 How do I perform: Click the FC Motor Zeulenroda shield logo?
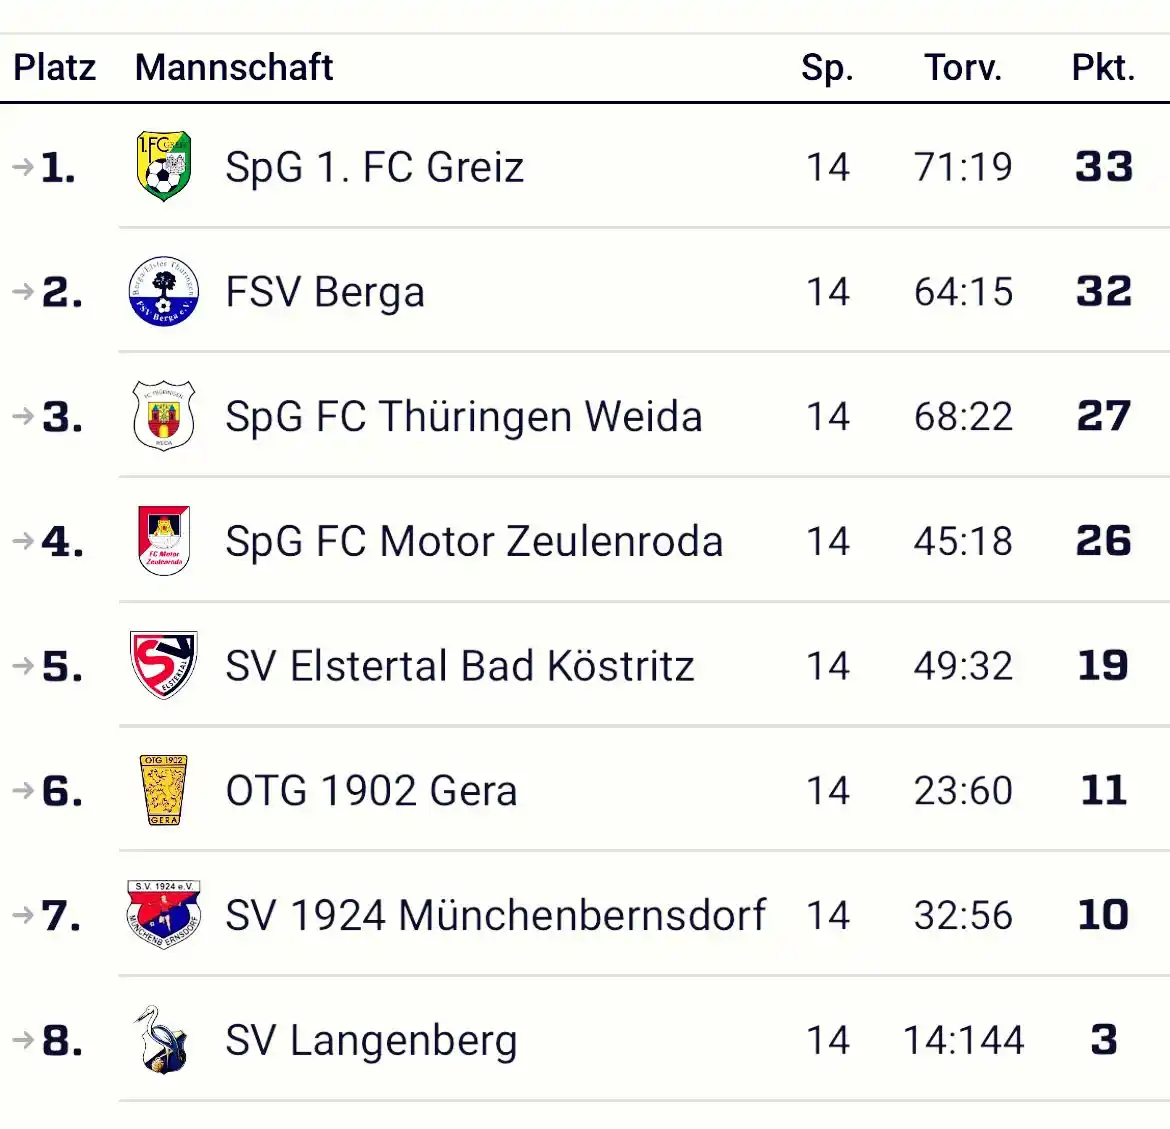163,541
